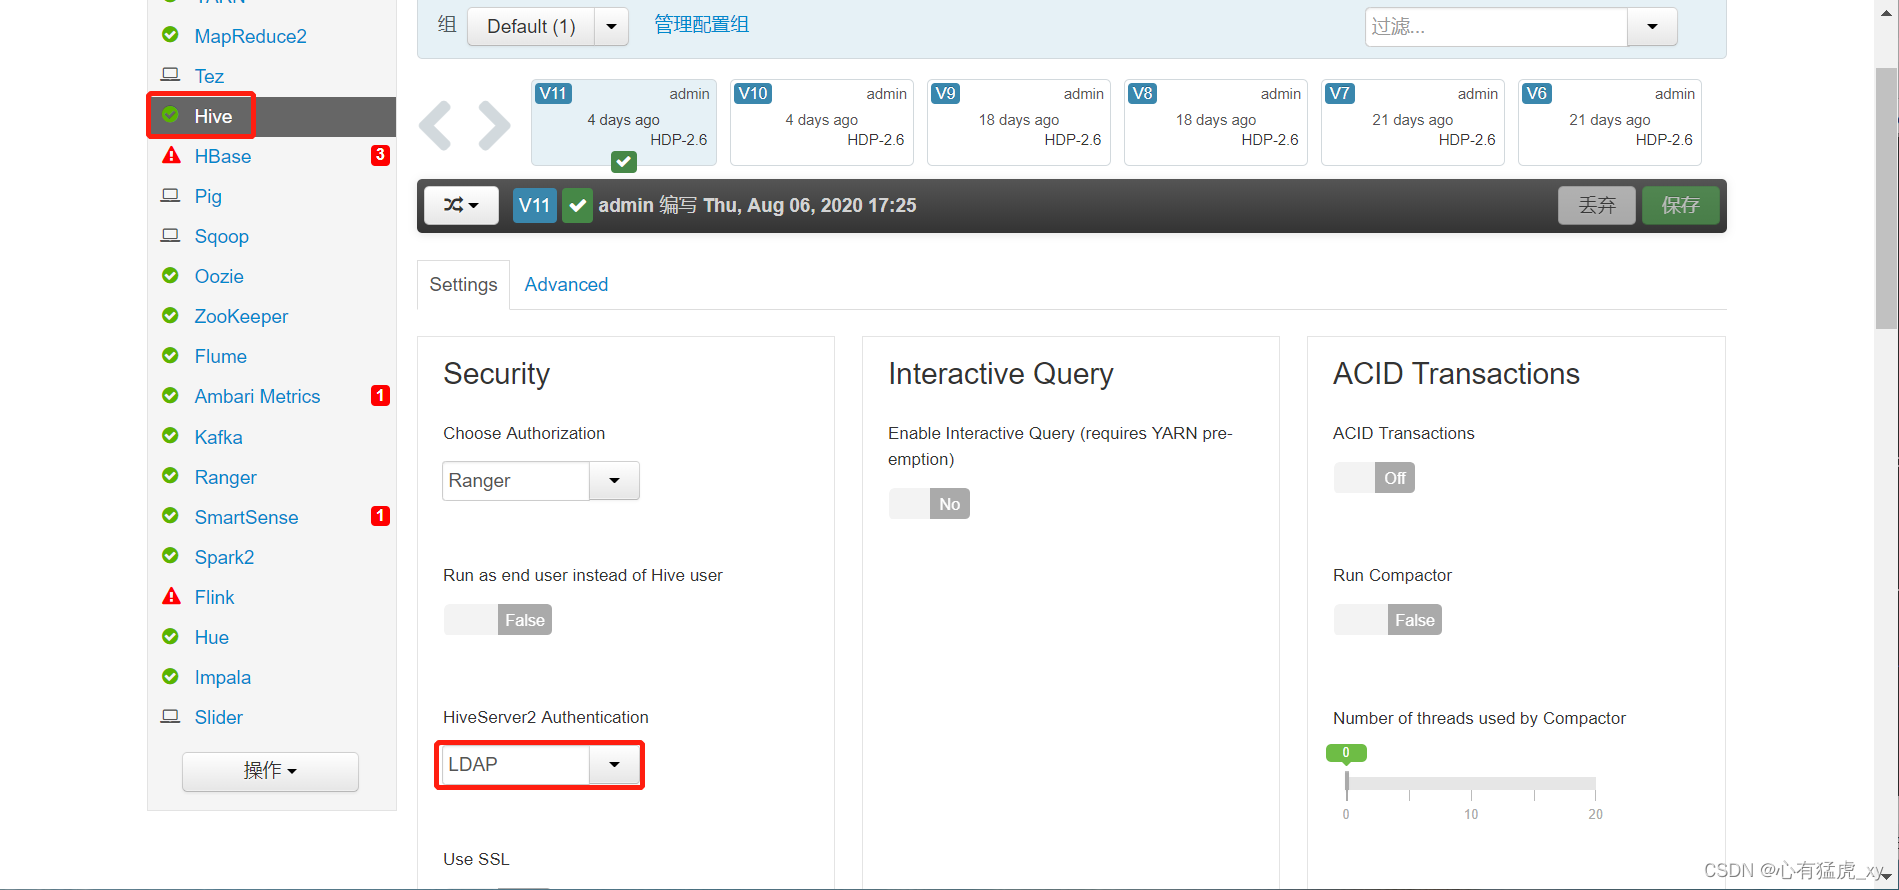Click Kafka green status icon

pos(170,436)
